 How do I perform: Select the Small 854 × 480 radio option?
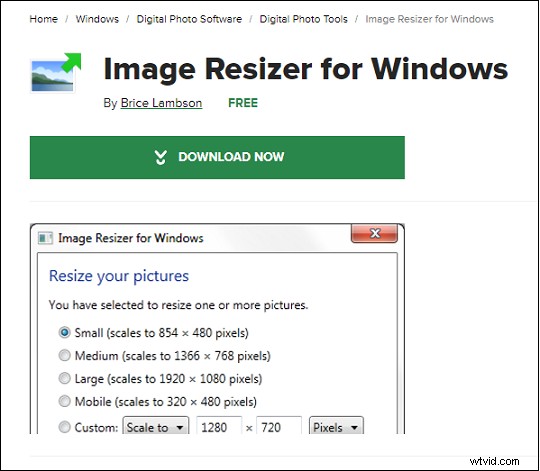[x=64, y=333]
